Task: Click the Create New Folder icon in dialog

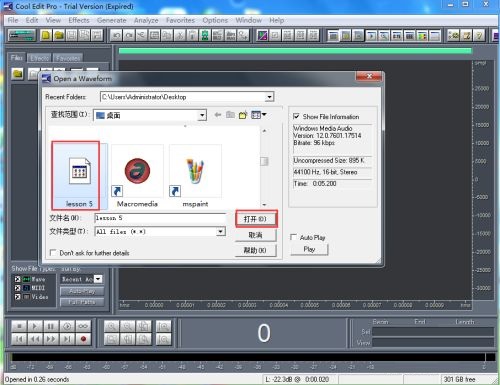Action: coord(243,115)
